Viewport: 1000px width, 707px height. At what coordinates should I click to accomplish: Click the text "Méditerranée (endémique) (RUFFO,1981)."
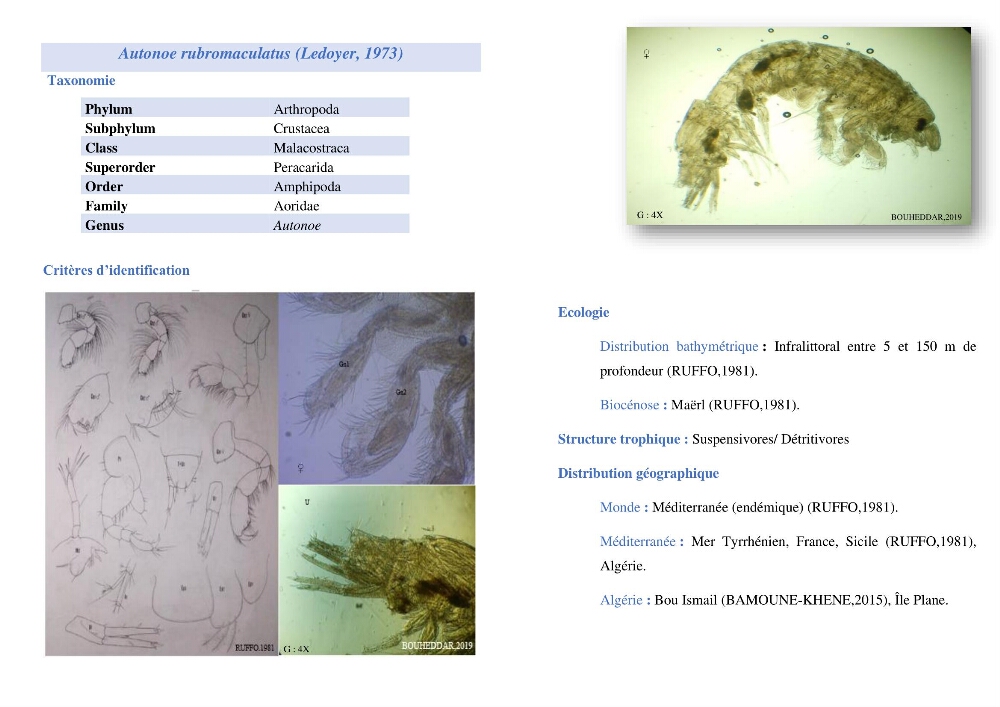(775, 507)
